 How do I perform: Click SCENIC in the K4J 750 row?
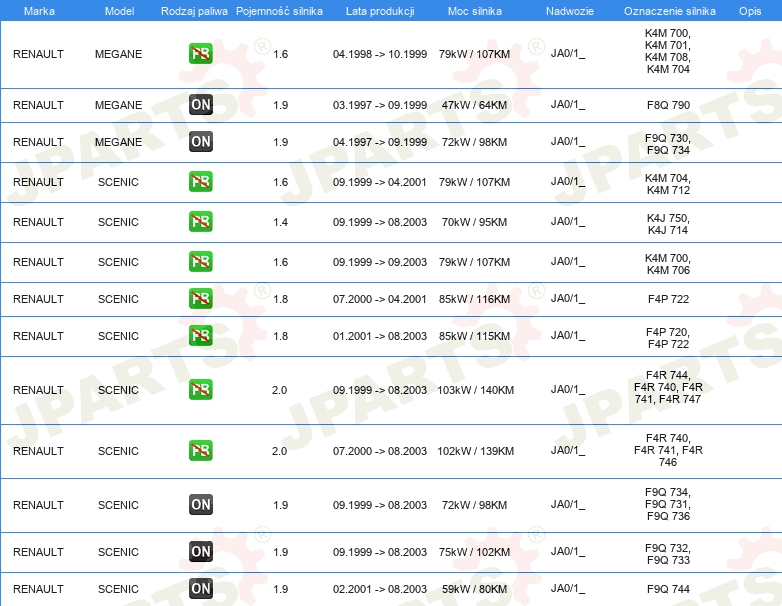coord(118,222)
